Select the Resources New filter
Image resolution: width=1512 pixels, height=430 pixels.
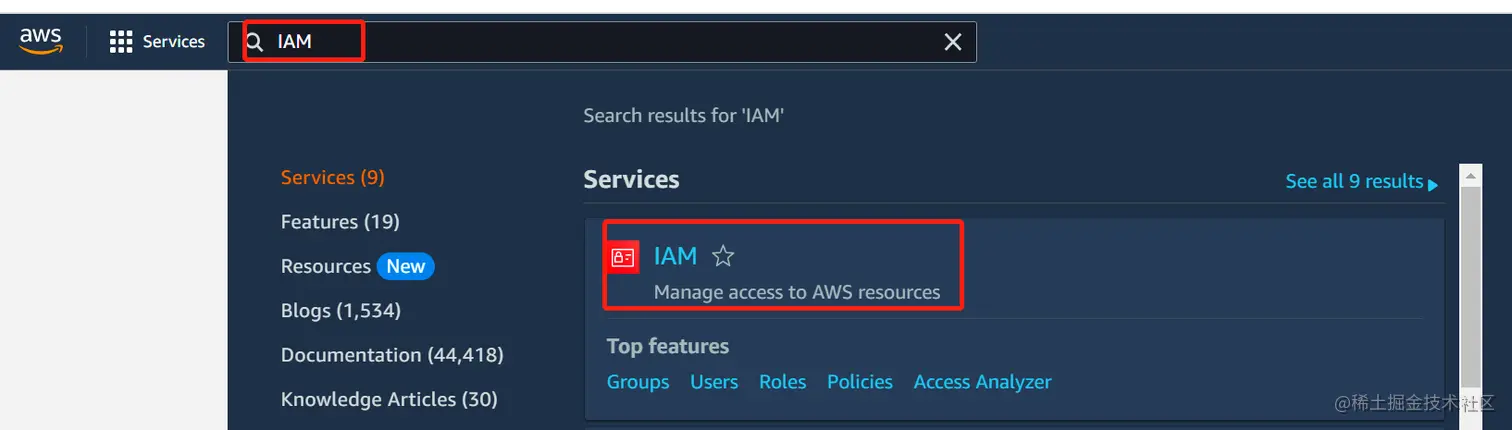pos(357,266)
